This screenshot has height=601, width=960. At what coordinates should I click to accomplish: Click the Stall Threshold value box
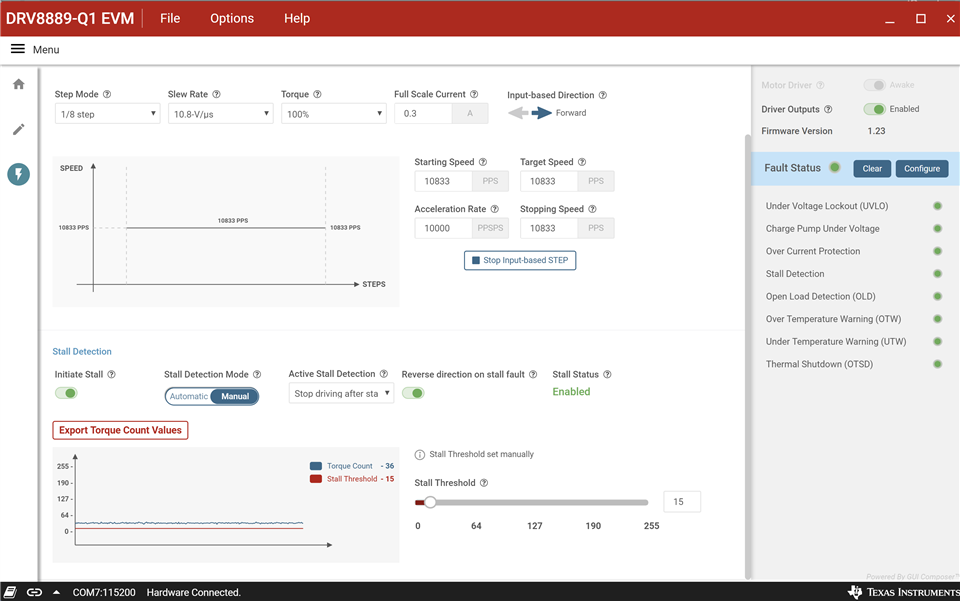pyautogui.click(x=682, y=502)
